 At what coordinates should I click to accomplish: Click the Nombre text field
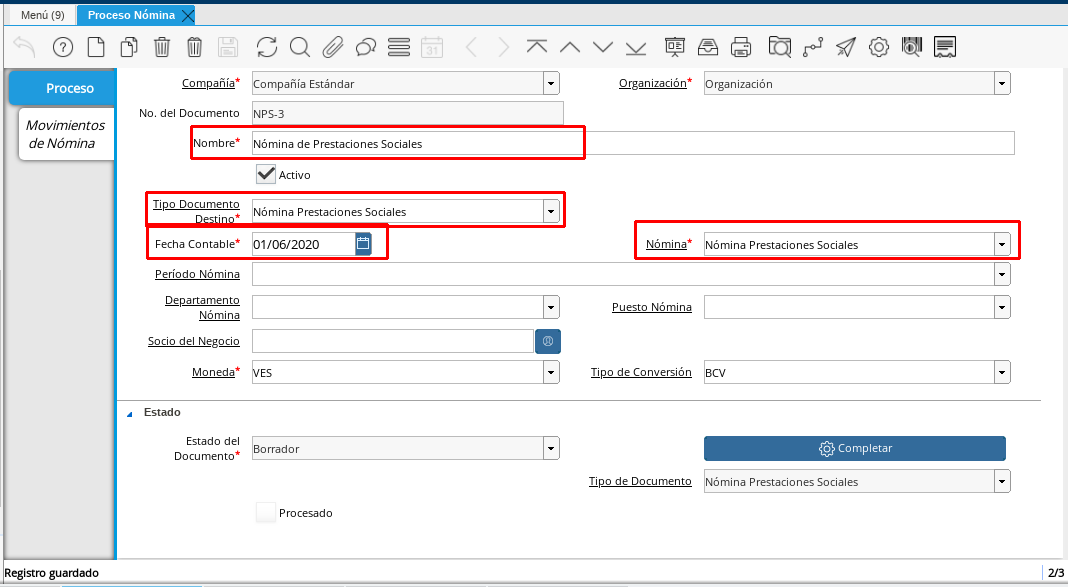tap(633, 143)
